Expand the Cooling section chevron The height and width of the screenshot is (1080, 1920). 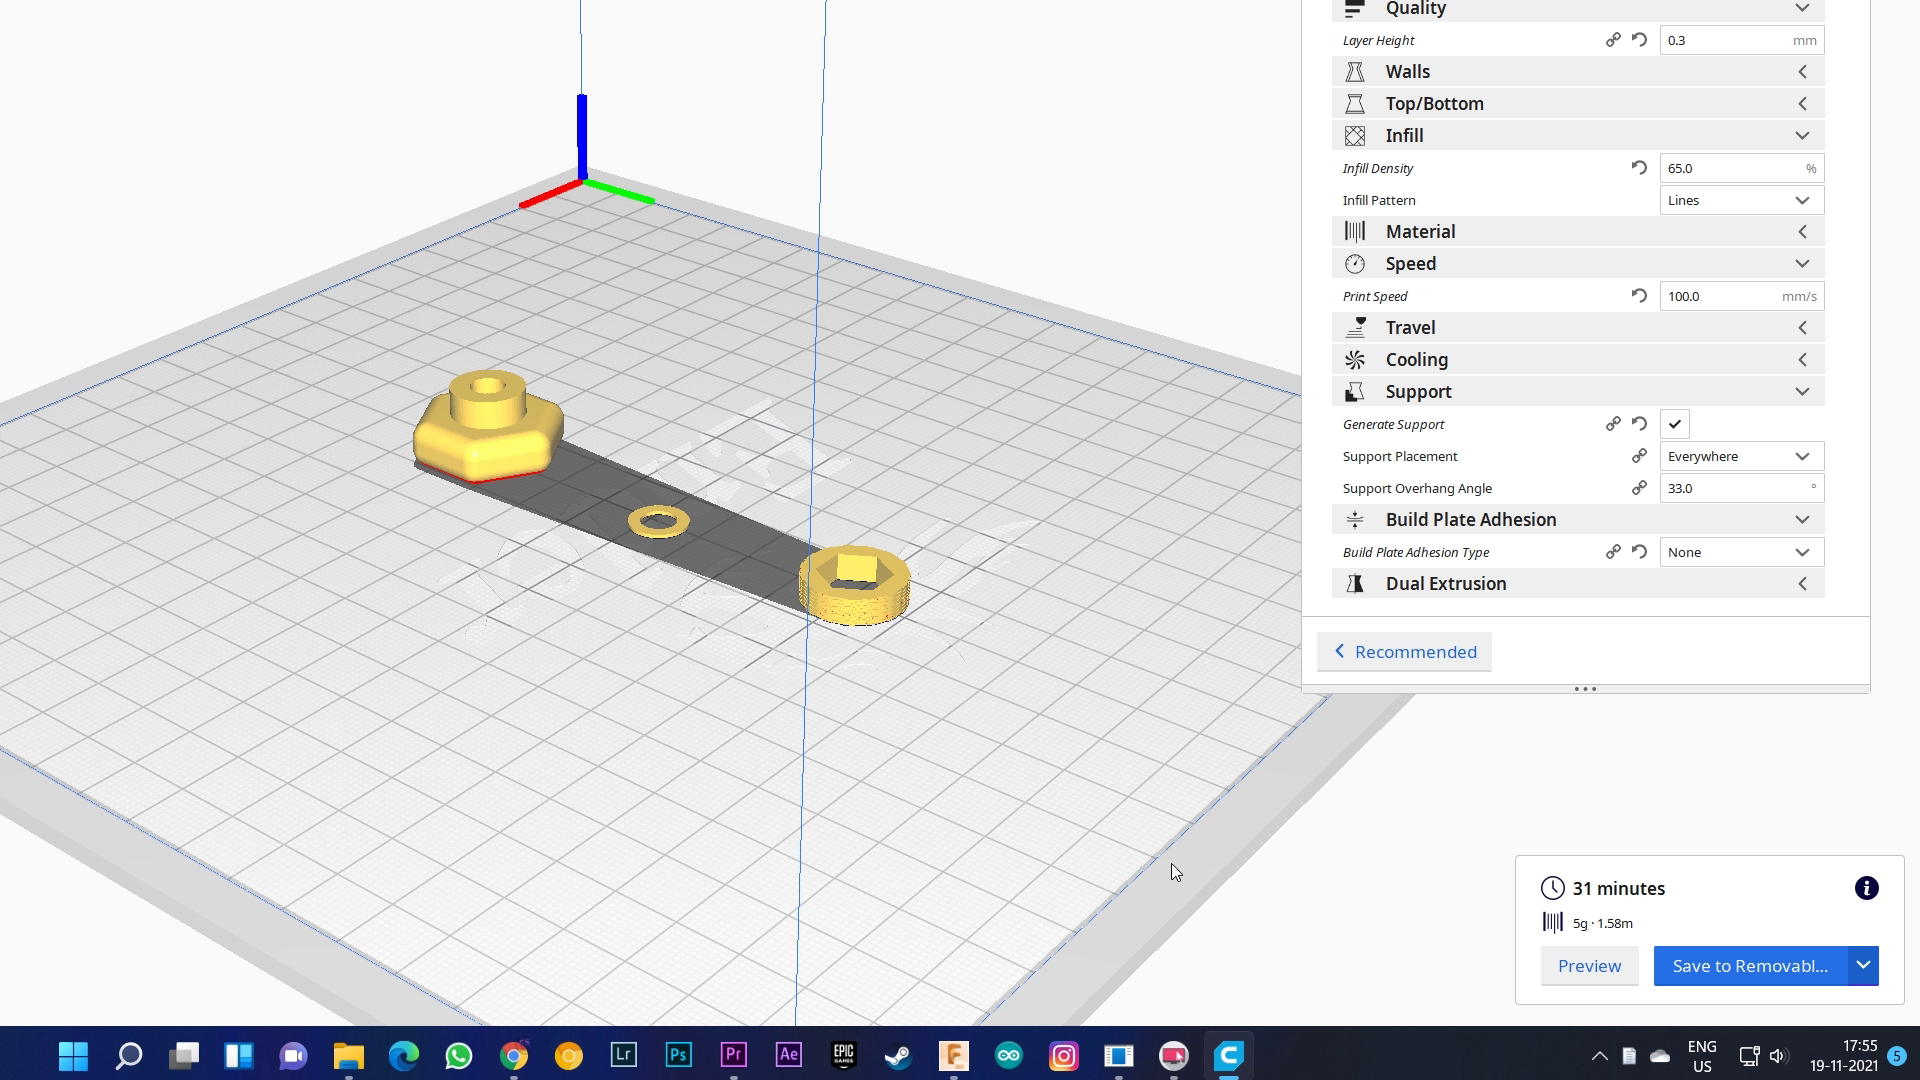pos(1802,360)
